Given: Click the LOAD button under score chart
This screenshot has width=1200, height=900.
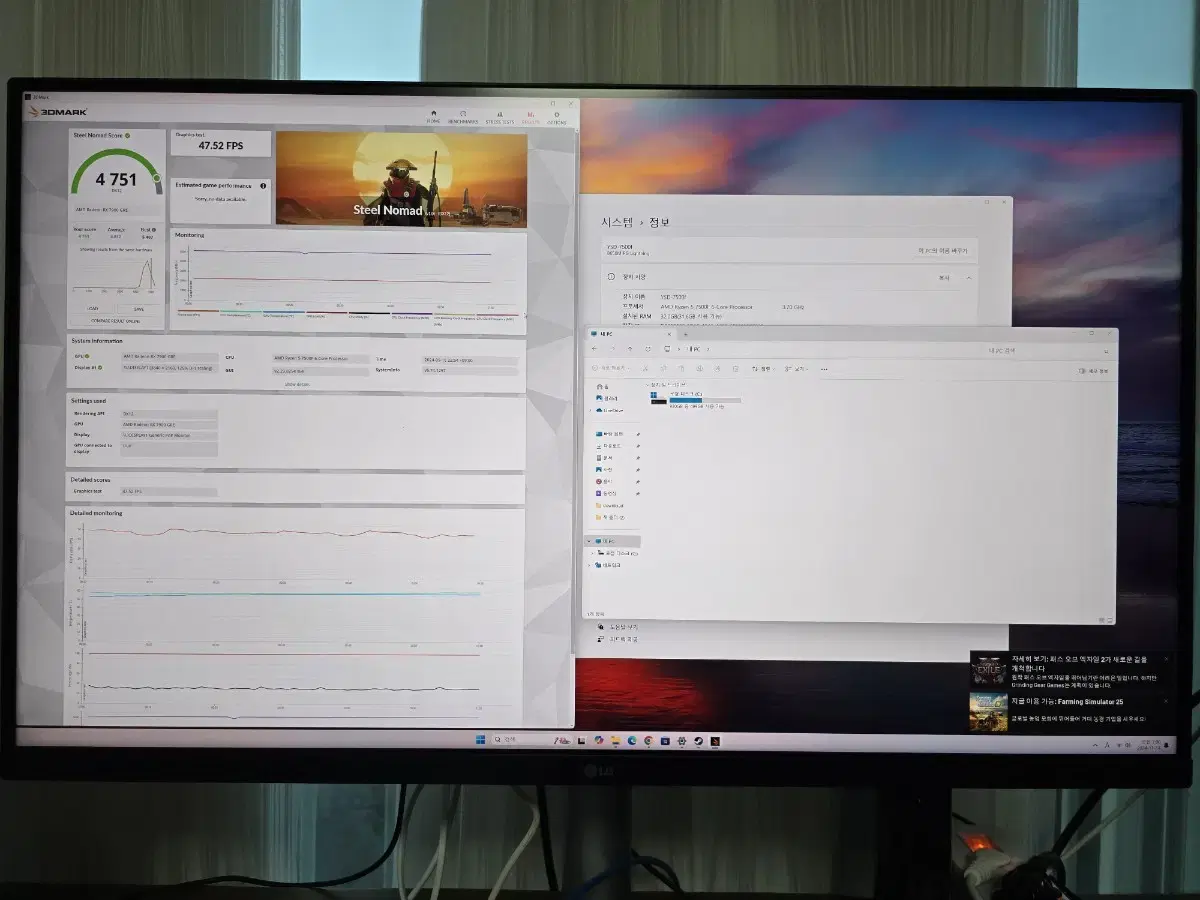Looking at the screenshot, I should click(92, 309).
